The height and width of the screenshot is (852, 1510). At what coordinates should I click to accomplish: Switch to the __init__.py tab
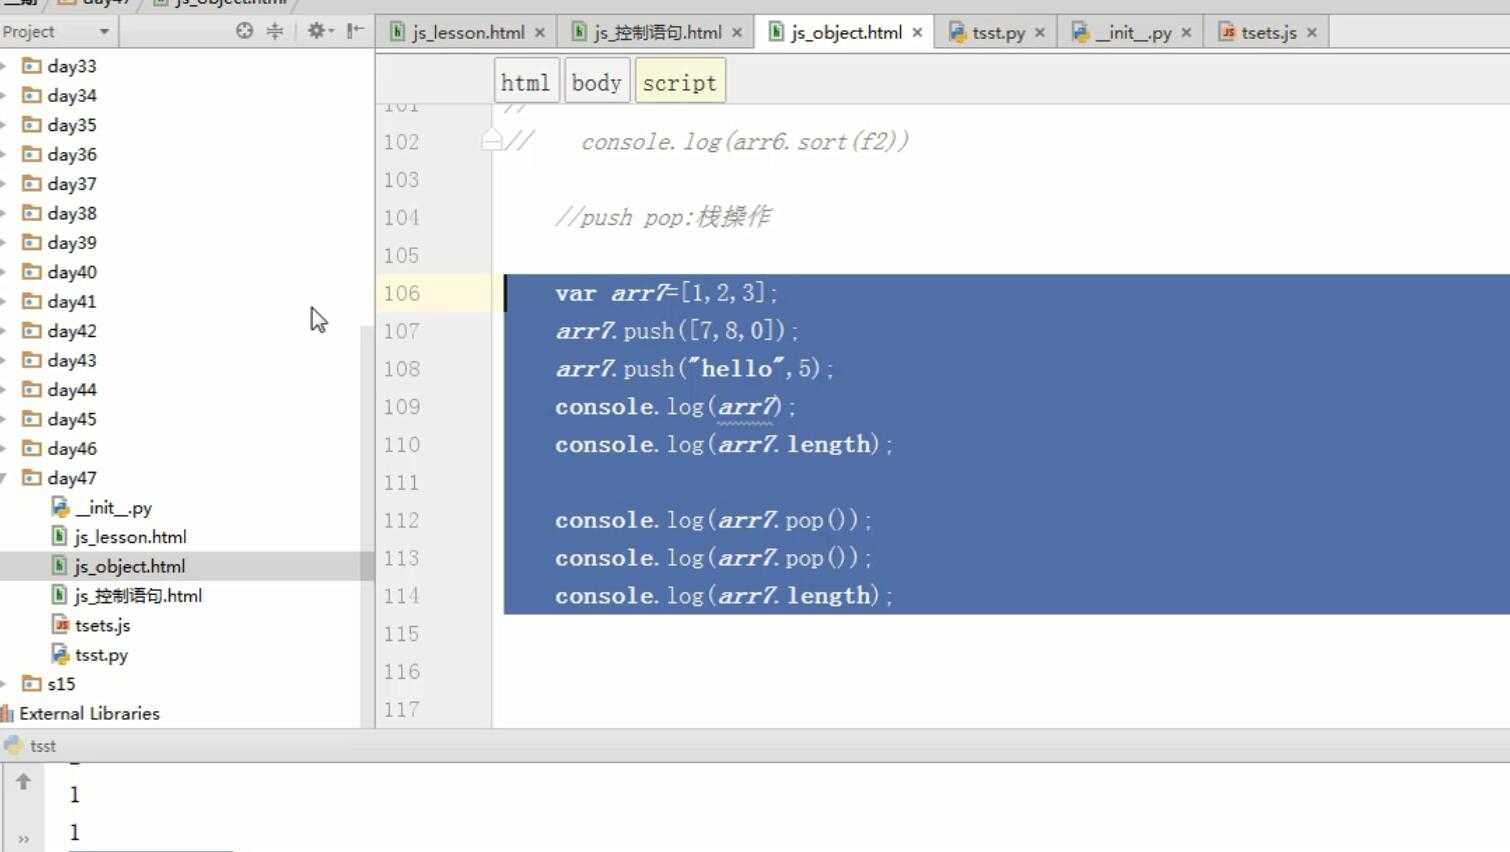1133,32
